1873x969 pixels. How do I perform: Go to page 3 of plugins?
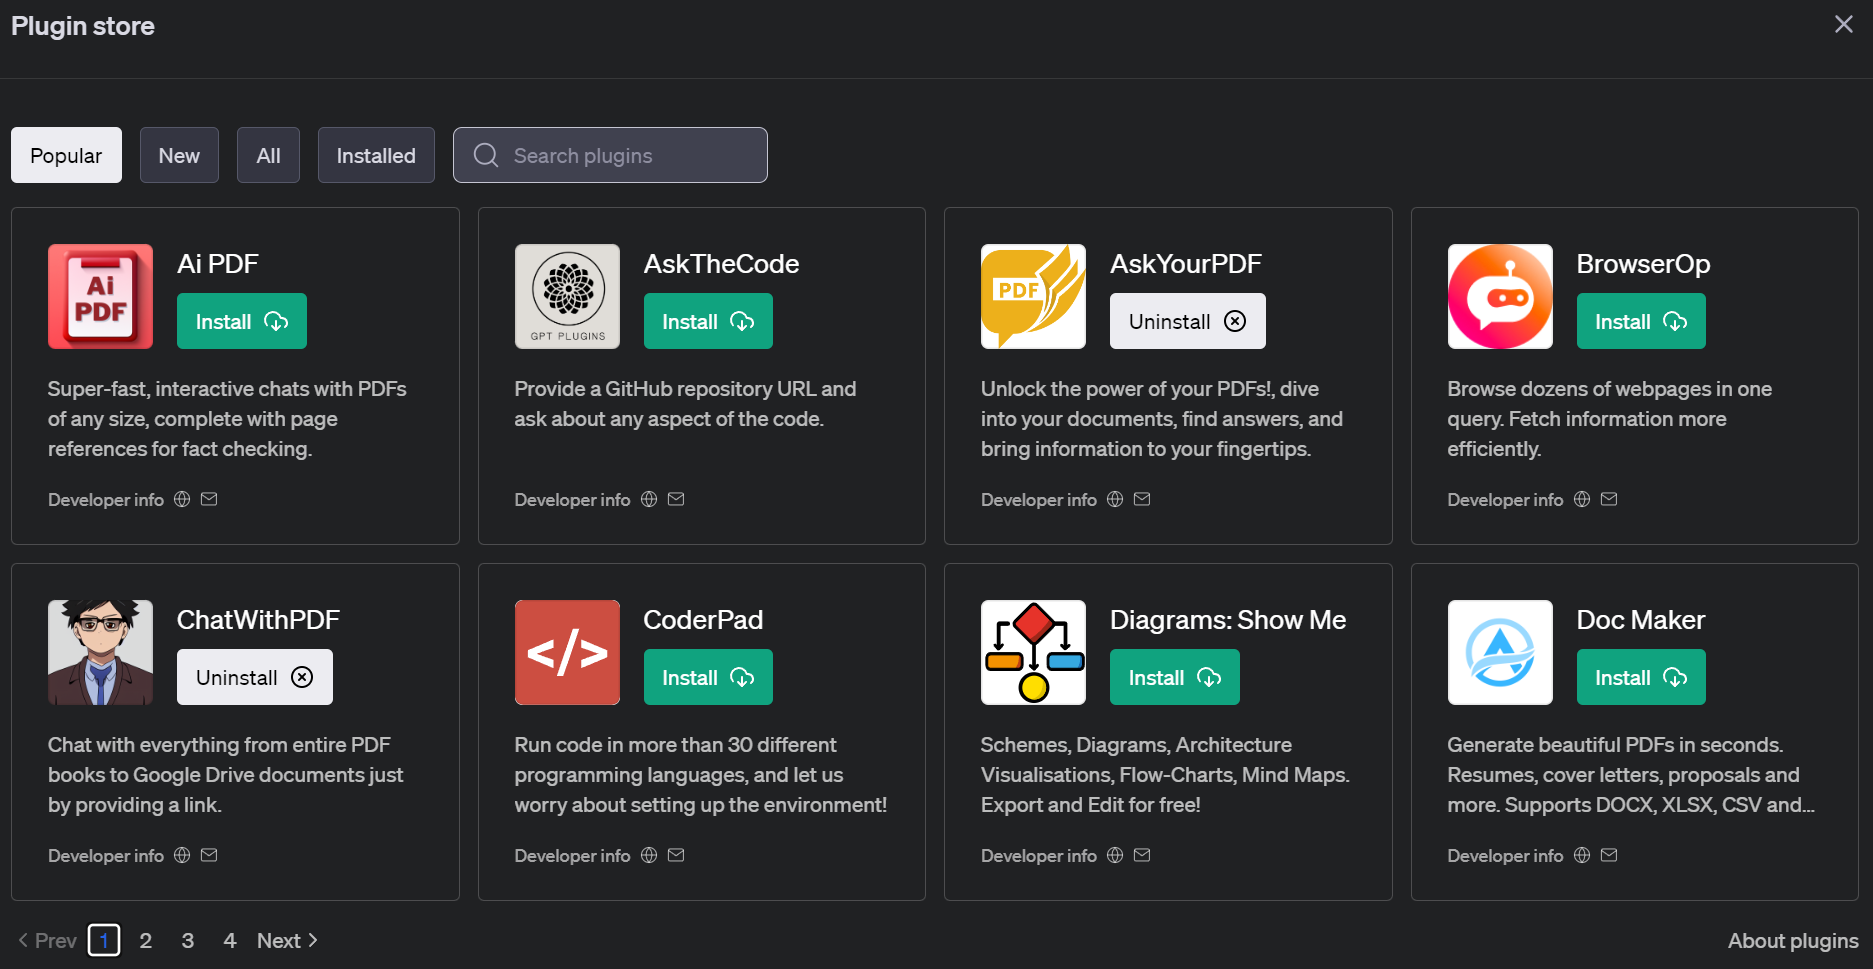pyautogui.click(x=188, y=940)
